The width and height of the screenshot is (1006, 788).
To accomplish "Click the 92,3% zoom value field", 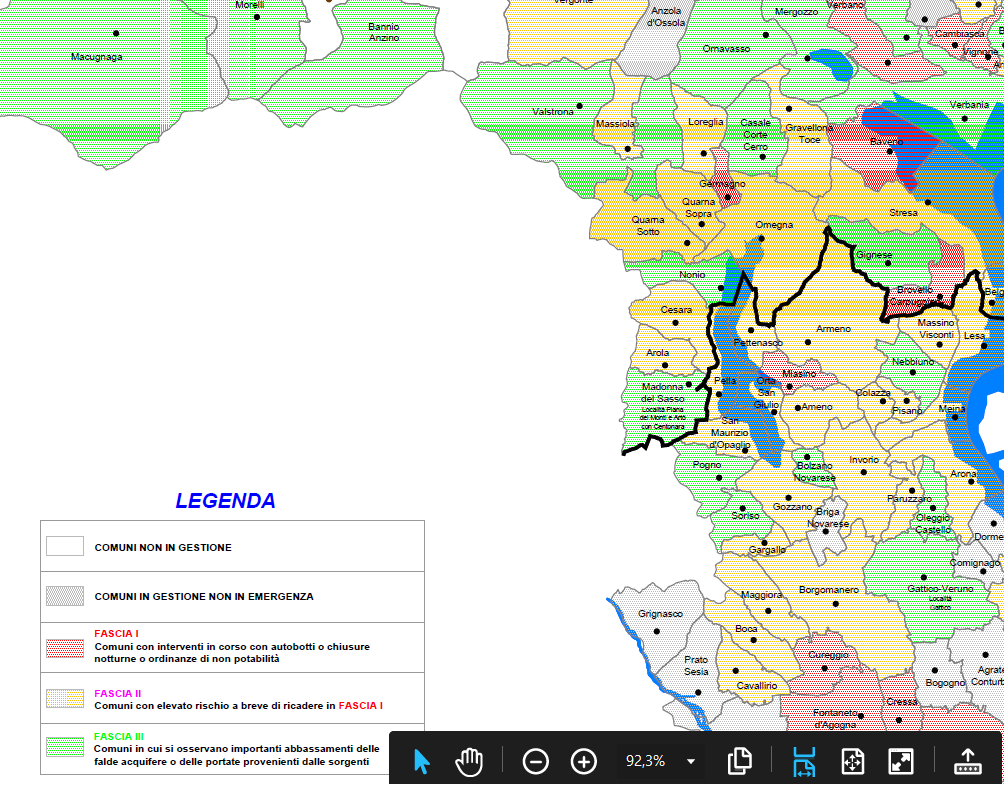I will [x=645, y=761].
